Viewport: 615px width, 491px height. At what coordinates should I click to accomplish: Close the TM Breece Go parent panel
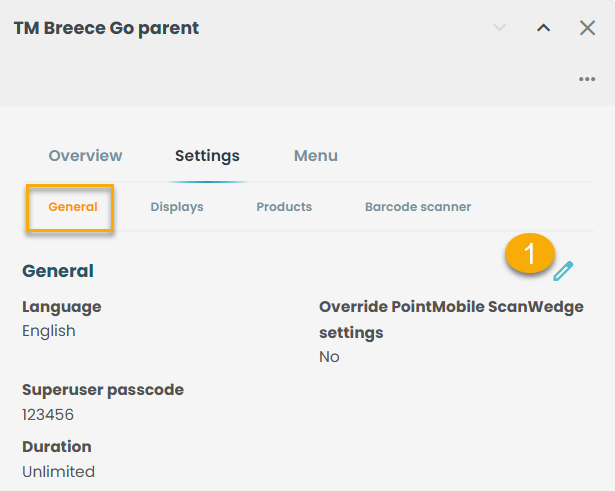(587, 28)
